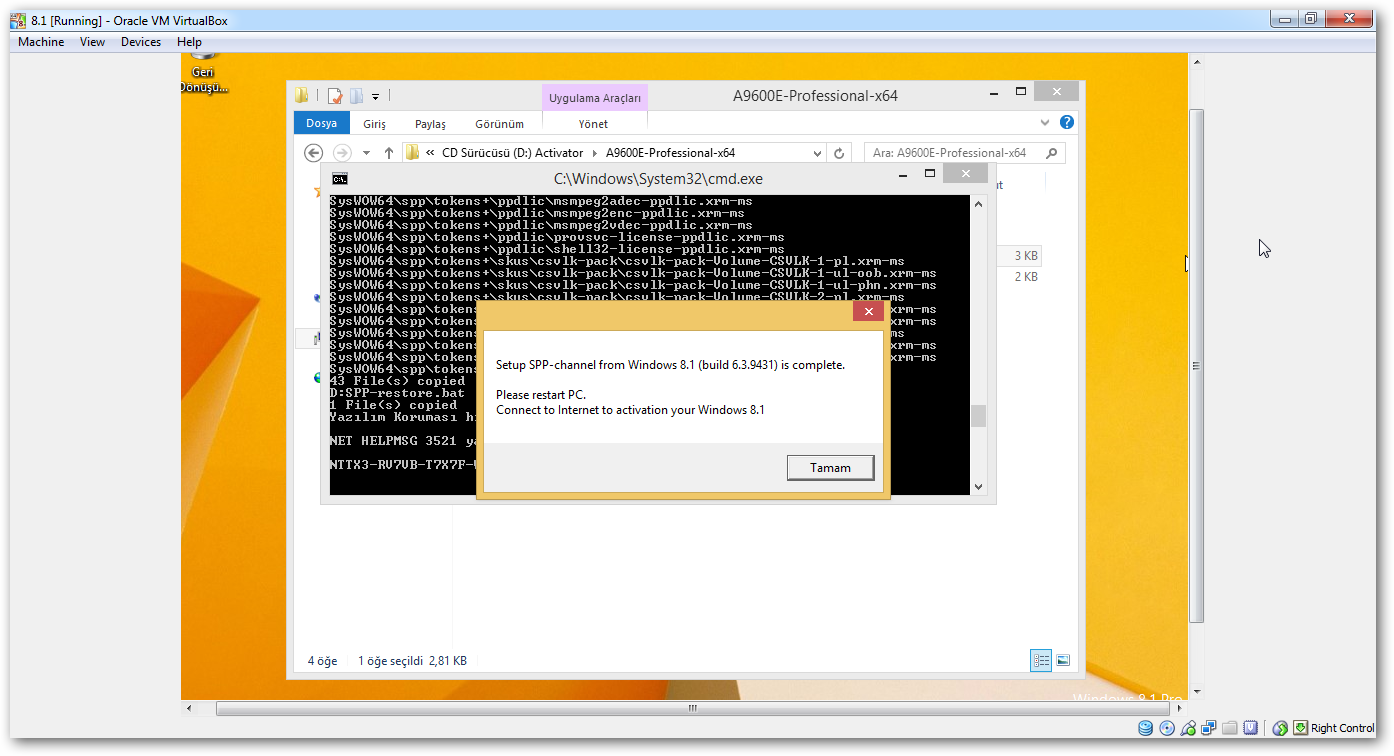The width and height of the screenshot is (1394, 756).
Task: Click the up one level arrow in Explorer
Action: [x=389, y=153]
